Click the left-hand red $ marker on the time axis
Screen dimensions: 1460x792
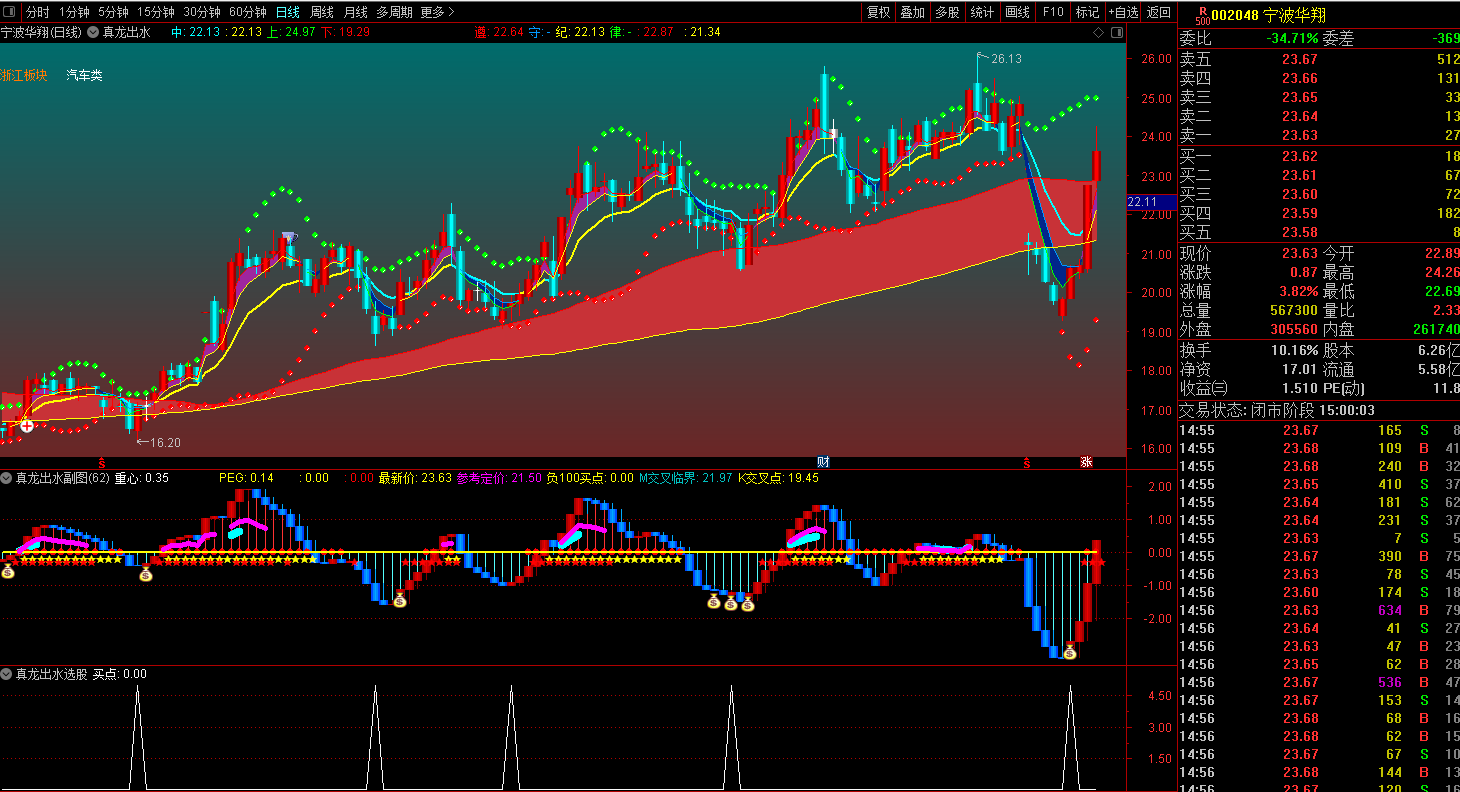click(x=102, y=462)
